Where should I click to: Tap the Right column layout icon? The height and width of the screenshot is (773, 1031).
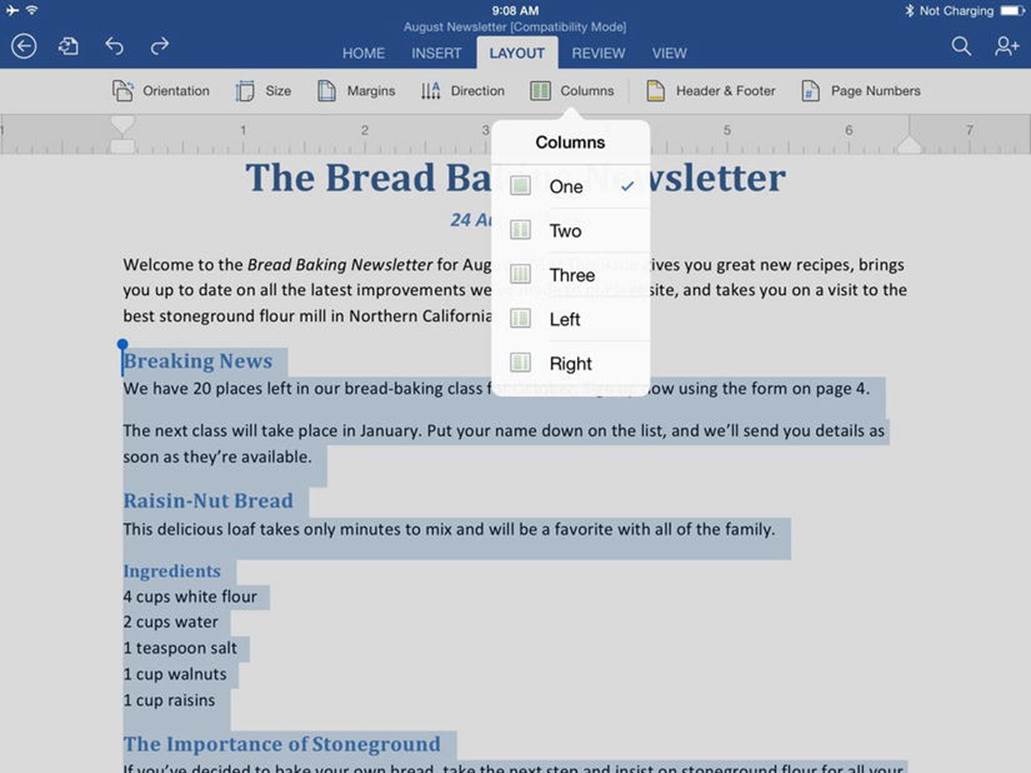(520, 363)
